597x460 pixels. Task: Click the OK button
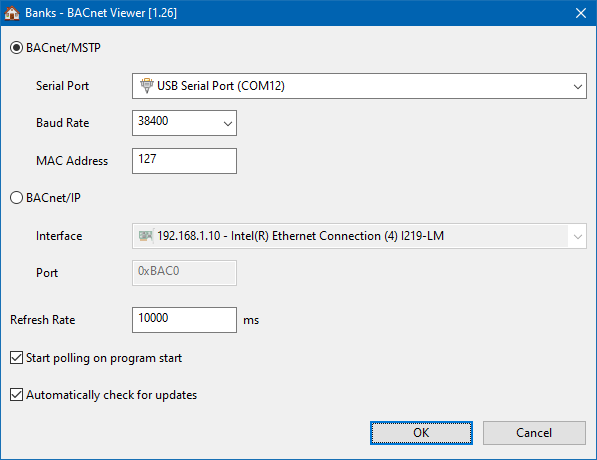point(421,433)
